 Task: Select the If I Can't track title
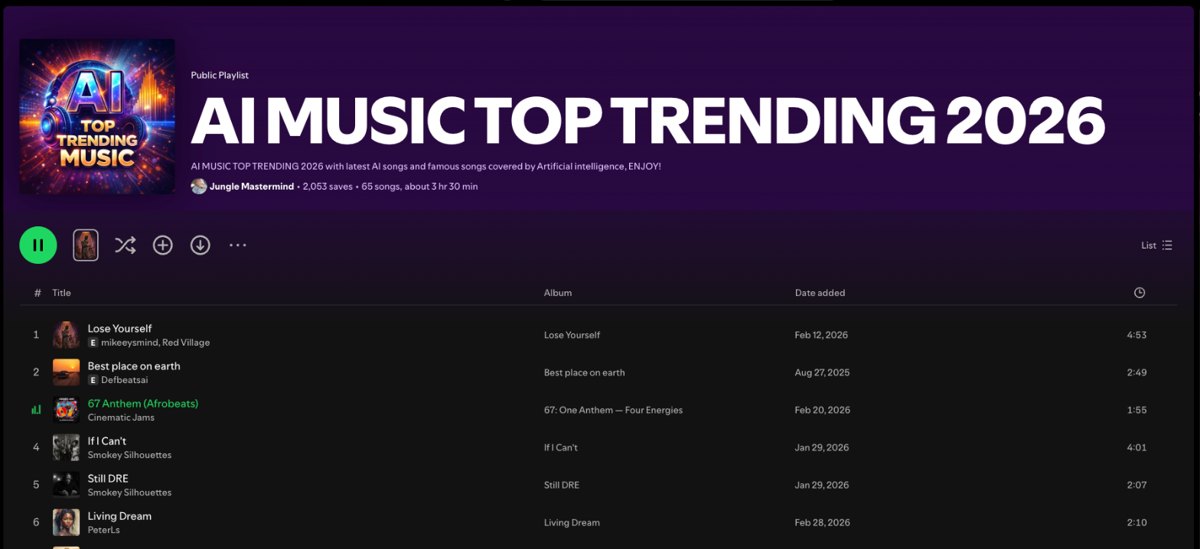click(x=107, y=441)
